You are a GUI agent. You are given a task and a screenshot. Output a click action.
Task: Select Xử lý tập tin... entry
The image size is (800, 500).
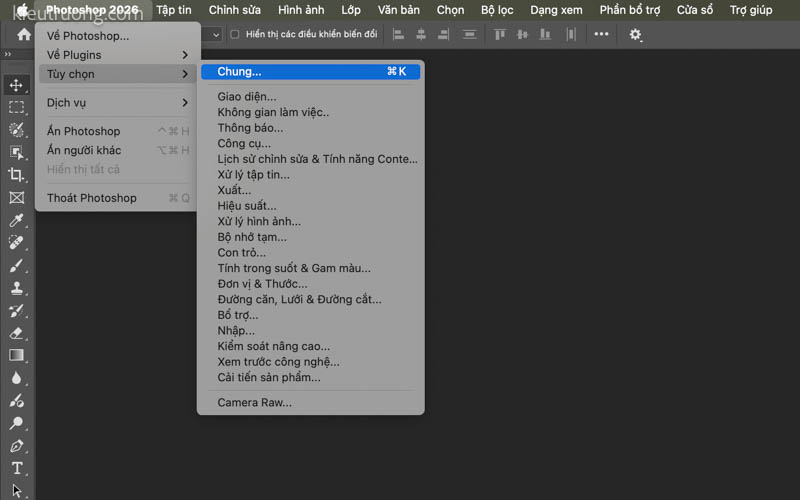pos(311,174)
